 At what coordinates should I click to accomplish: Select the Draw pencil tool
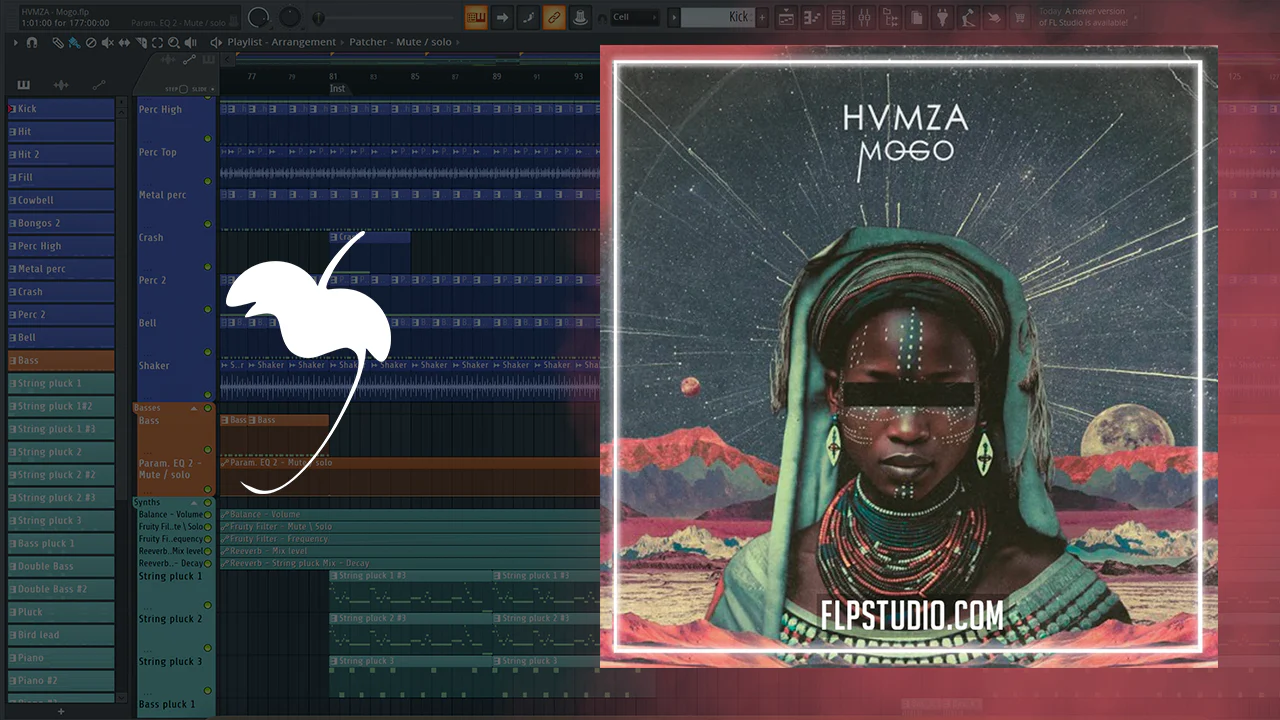click(58, 43)
